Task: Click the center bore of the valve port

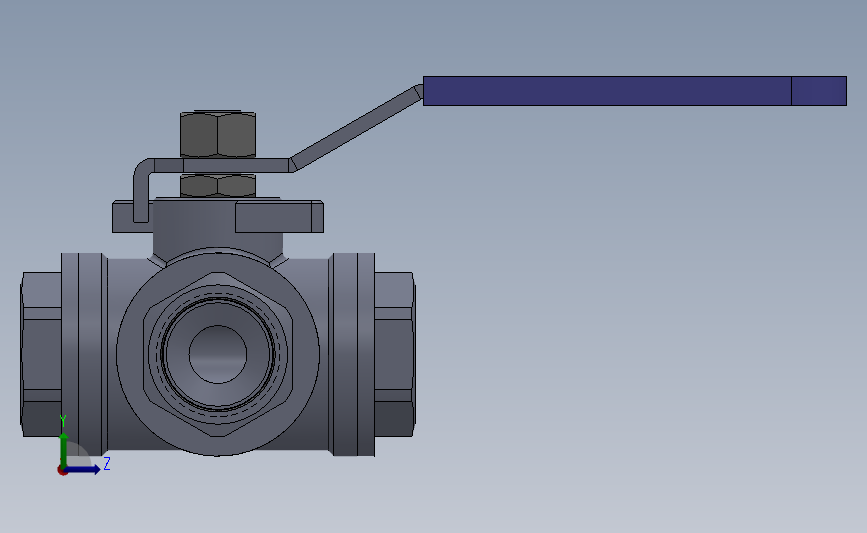Action: click(x=218, y=354)
